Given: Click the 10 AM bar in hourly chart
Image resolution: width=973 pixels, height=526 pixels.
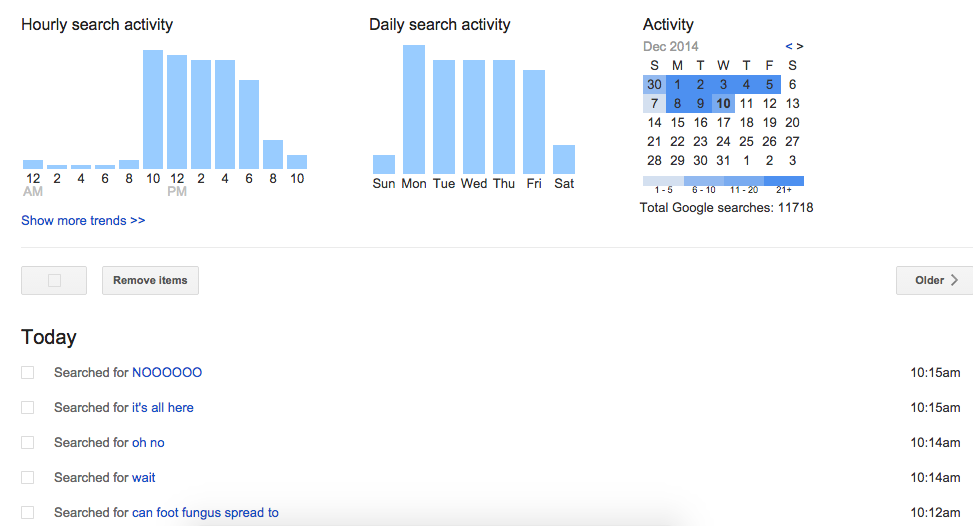Looking at the screenshot, I should click(153, 109).
